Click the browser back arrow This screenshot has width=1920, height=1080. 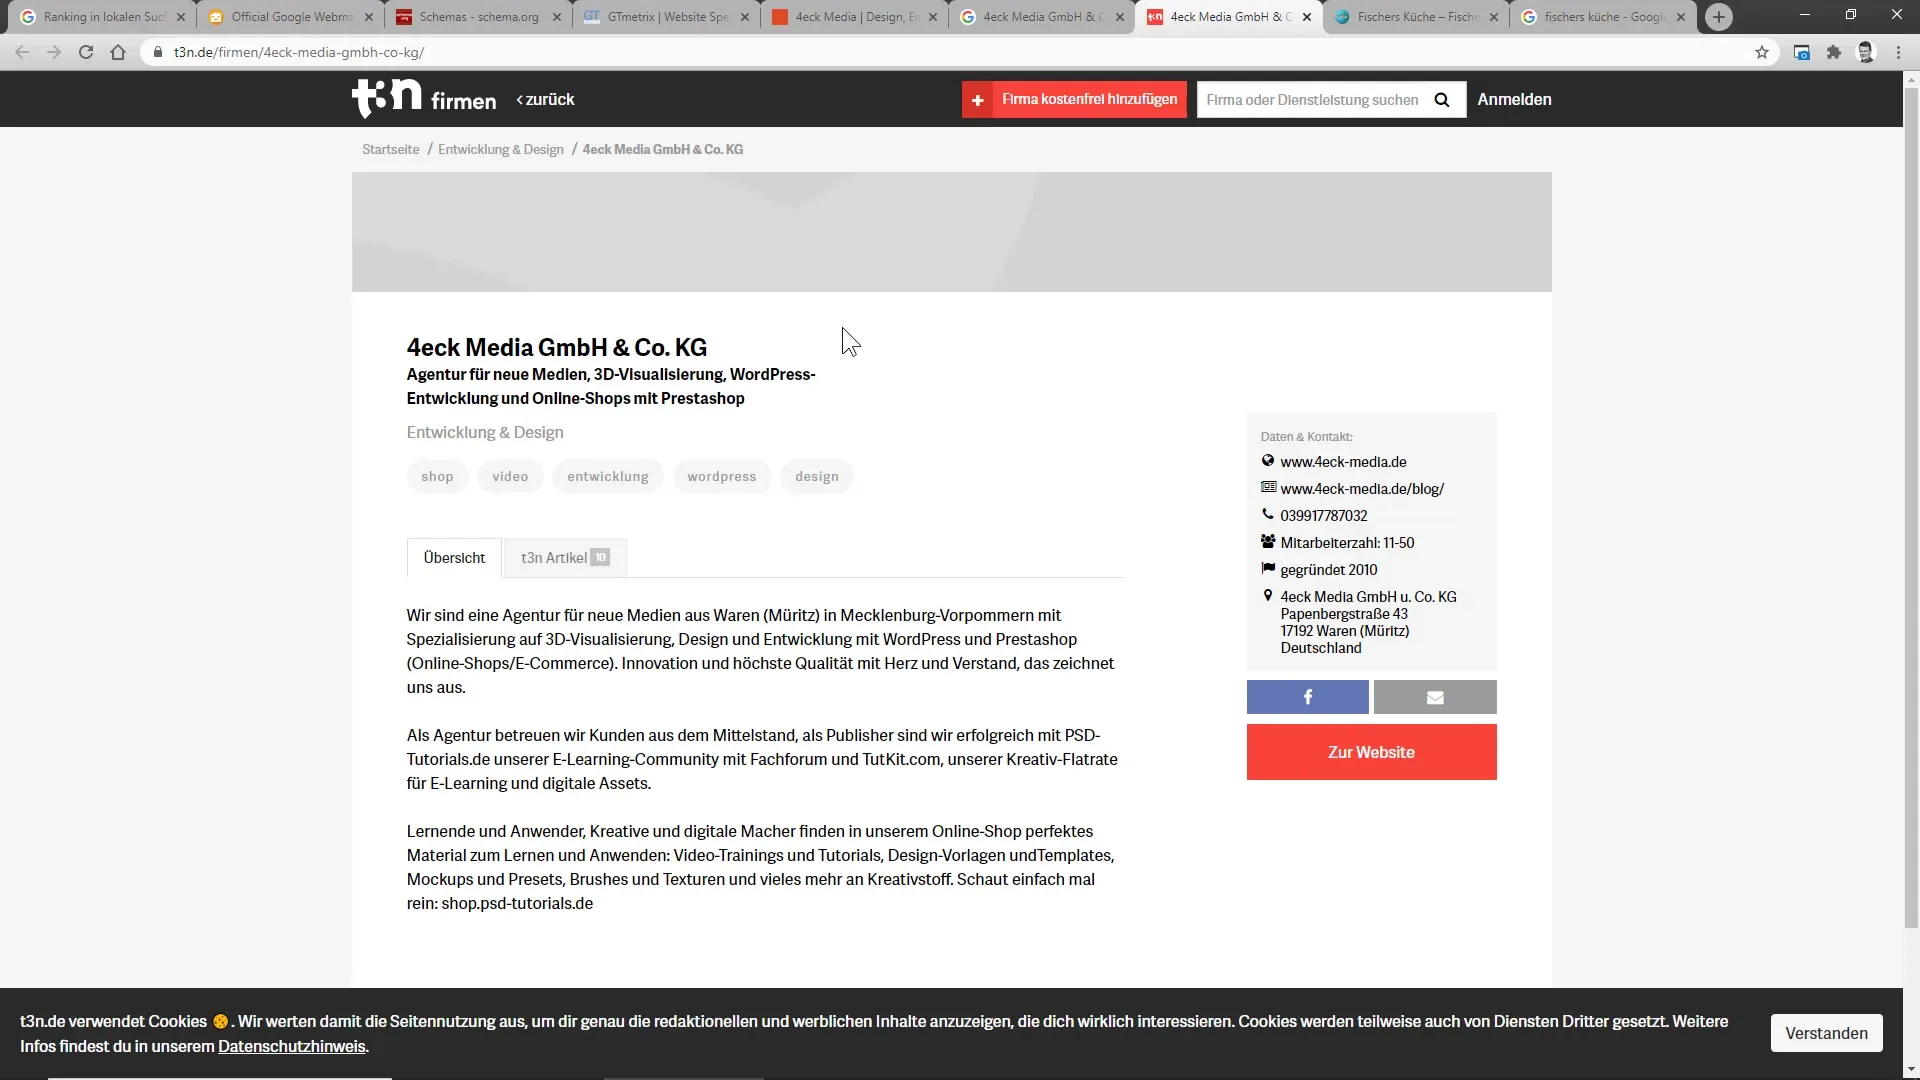click(x=22, y=52)
